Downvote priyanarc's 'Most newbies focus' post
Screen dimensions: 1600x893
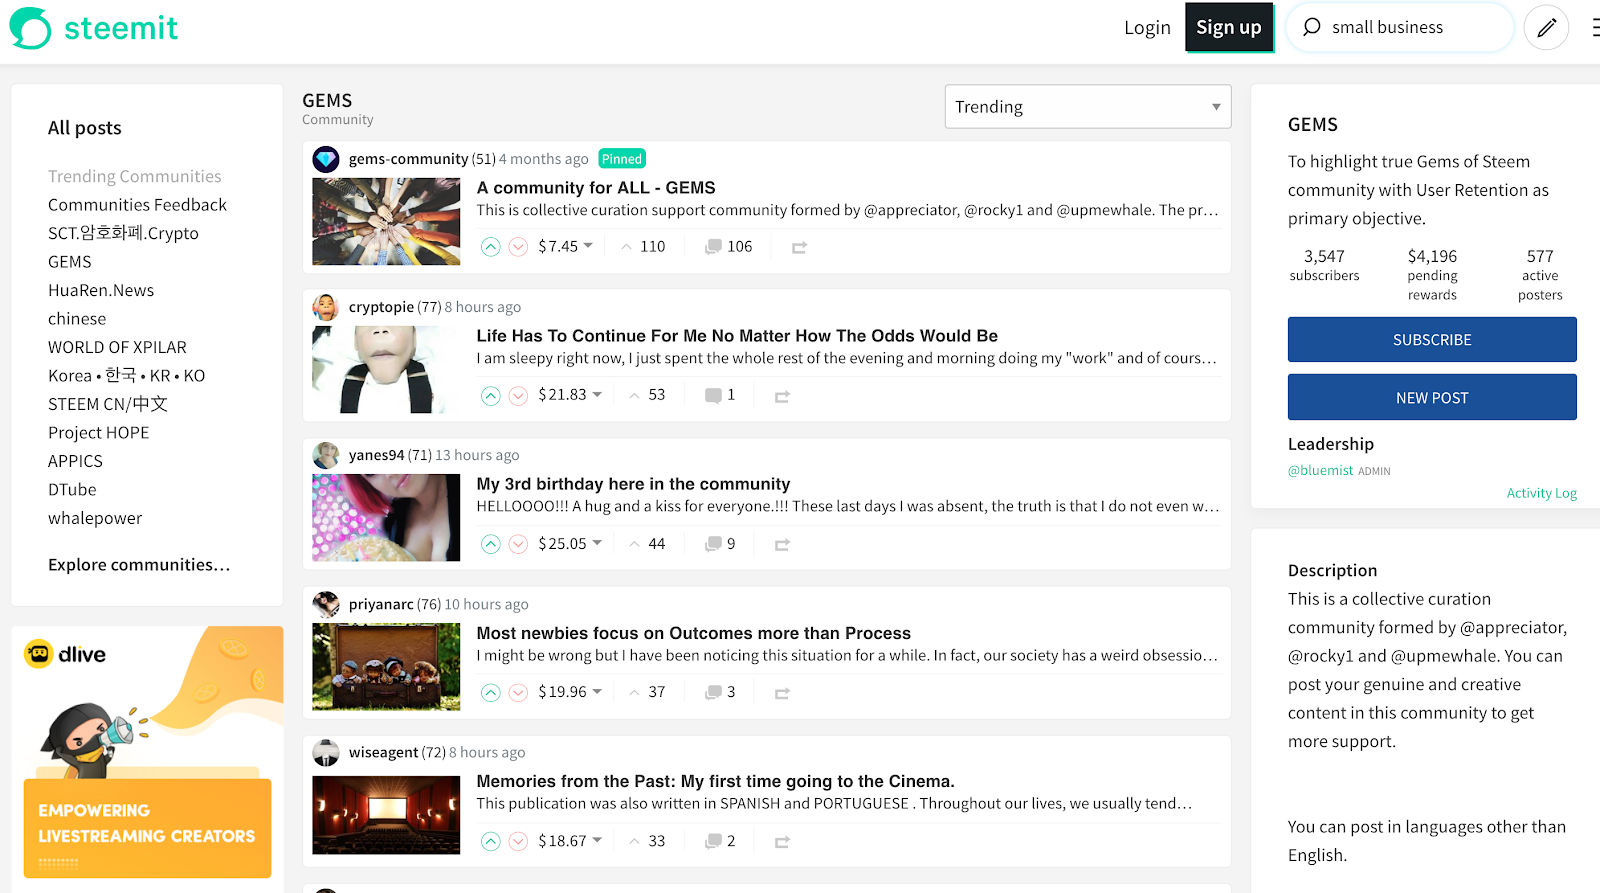point(518,692)
